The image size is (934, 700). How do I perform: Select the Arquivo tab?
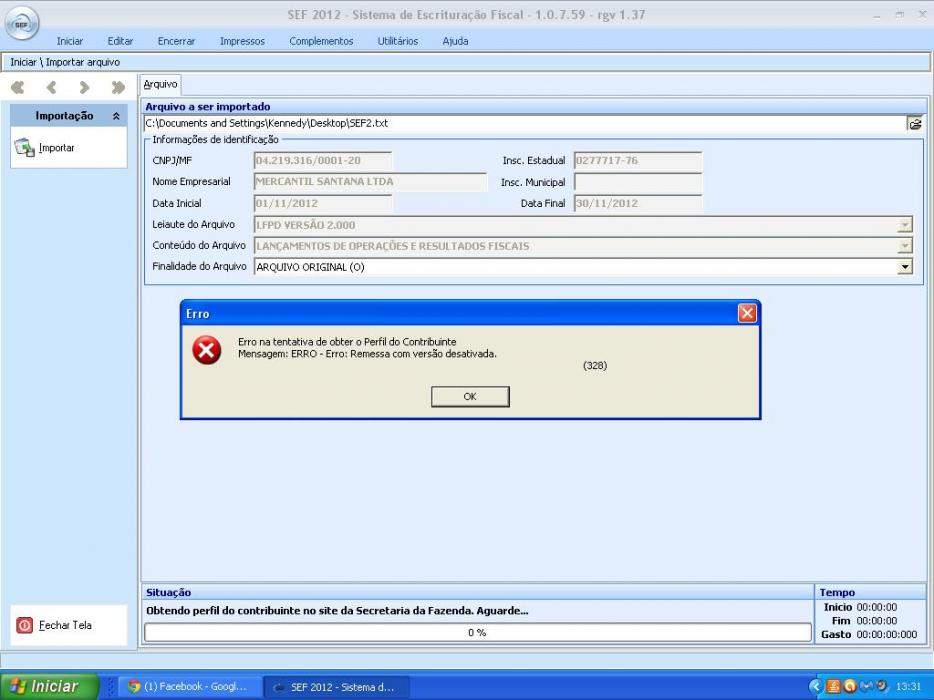pos(160,85)
